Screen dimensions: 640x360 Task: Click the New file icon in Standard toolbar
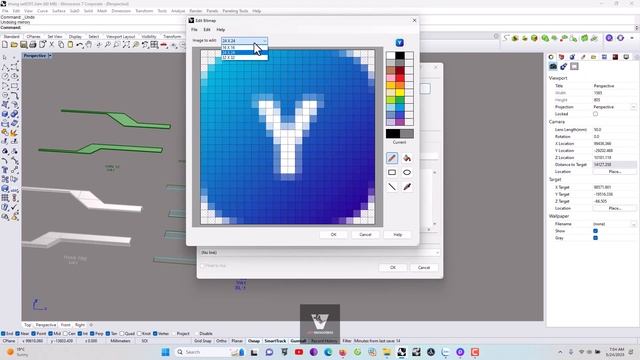coord(5,44)
